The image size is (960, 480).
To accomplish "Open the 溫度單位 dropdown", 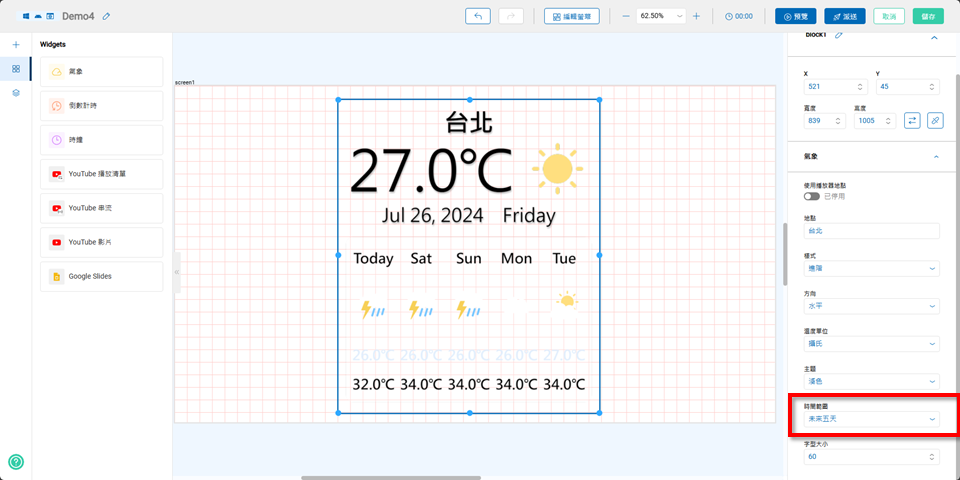I will (872, 344).
